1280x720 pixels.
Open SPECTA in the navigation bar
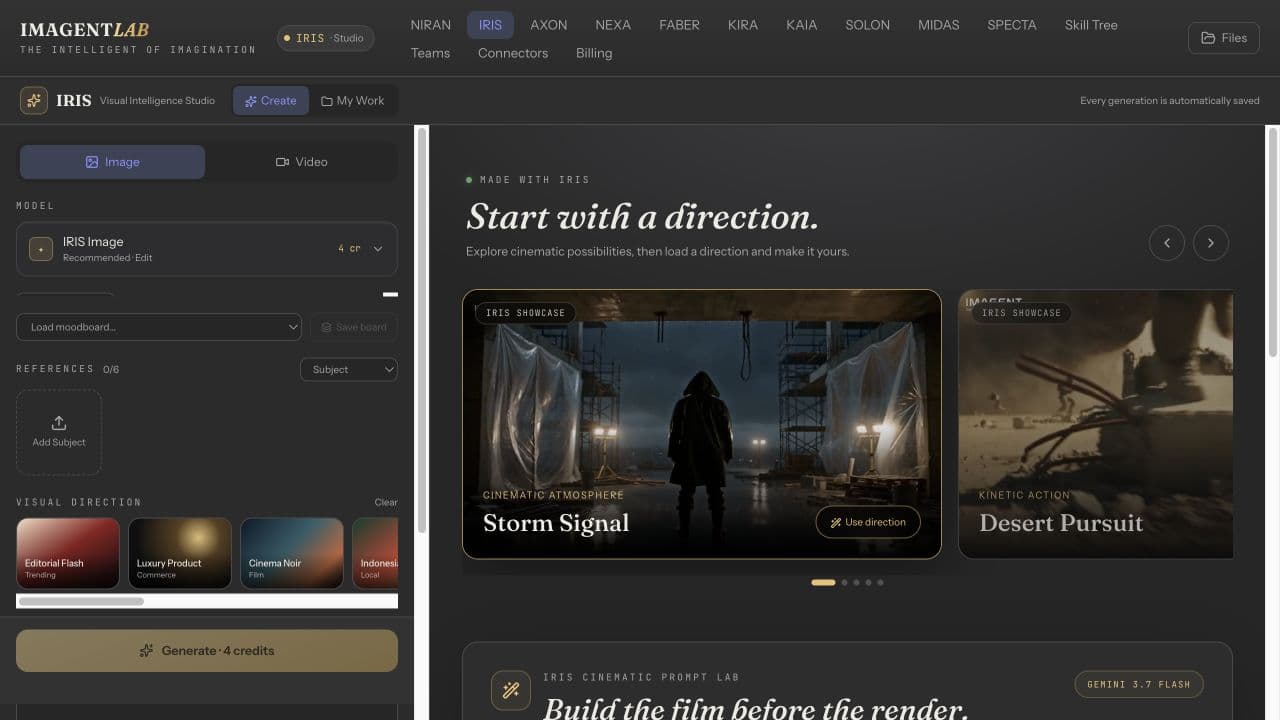1012,25
